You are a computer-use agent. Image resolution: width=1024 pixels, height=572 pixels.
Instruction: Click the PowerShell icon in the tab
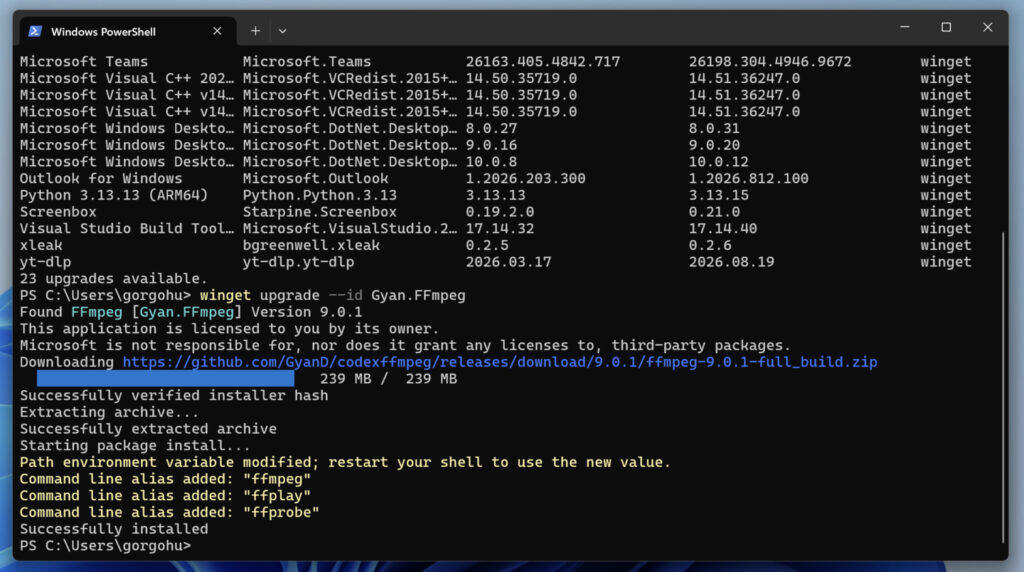pyautogui.click(x=35, y=31)
